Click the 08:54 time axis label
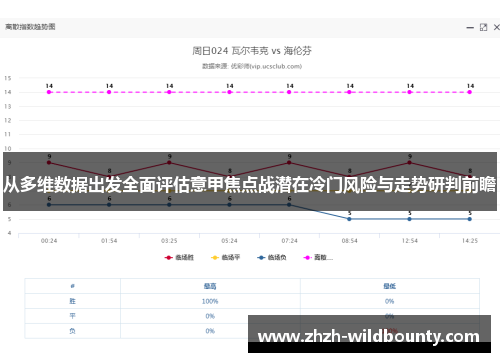 (349, 241)
